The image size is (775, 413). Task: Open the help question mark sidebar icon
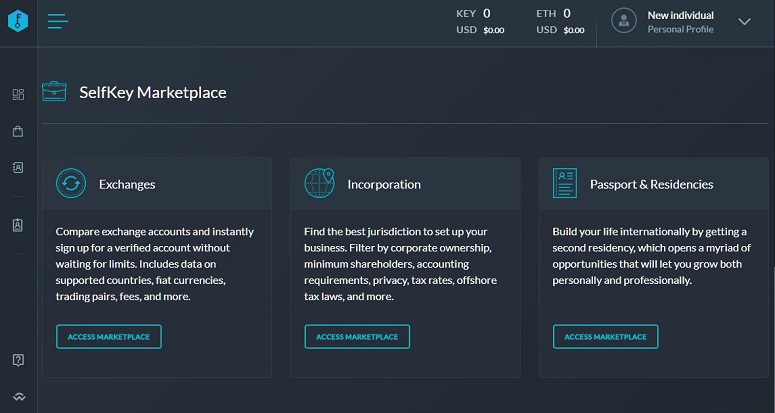18,360
